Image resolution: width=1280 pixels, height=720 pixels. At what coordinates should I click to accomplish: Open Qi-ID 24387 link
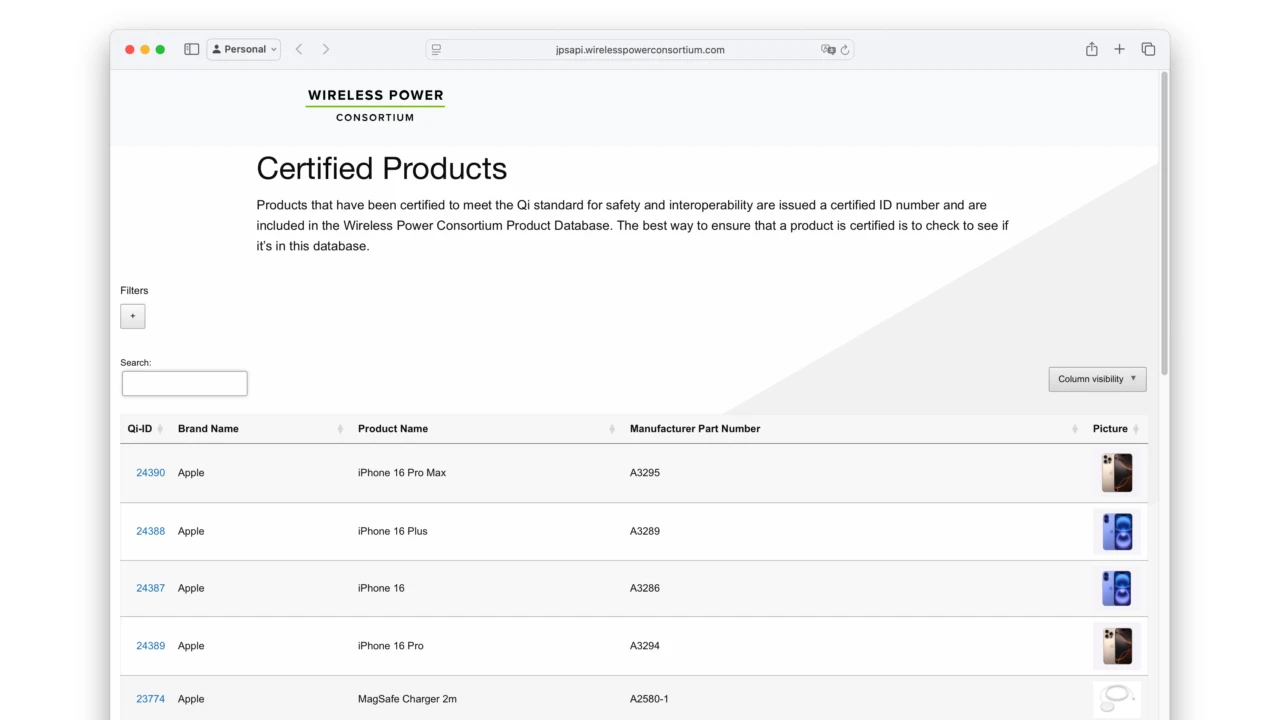tap(150, 588)
